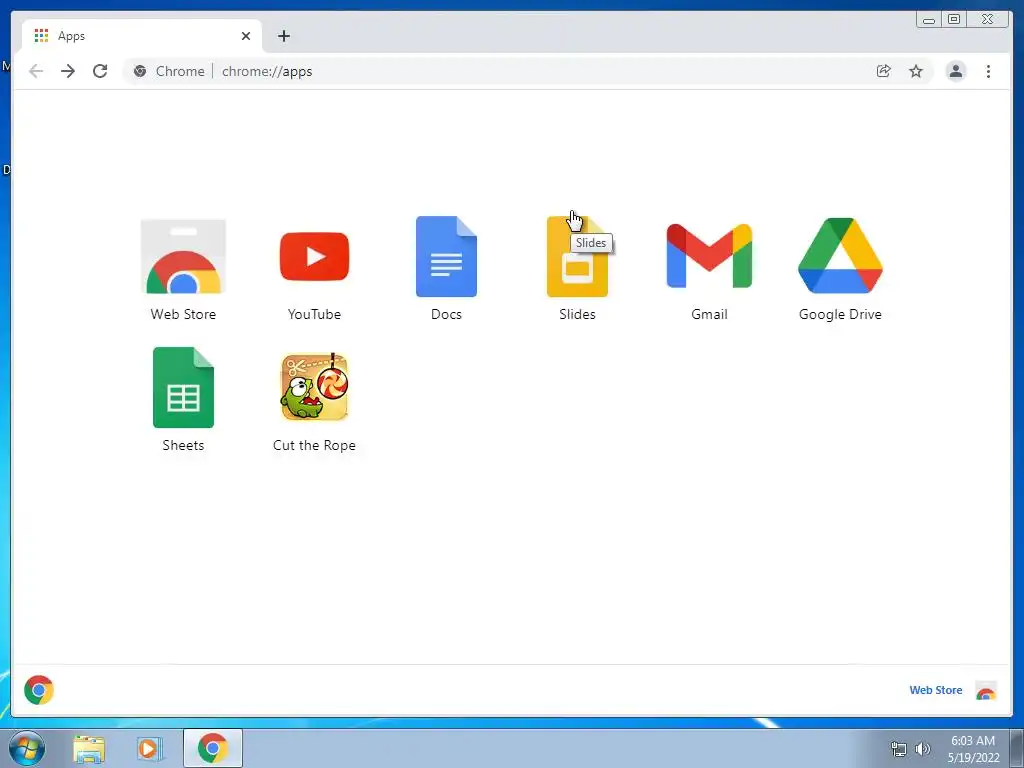The image size is (1024, 768).
Task: Click the Sheets label text
Action: [183, 445]
